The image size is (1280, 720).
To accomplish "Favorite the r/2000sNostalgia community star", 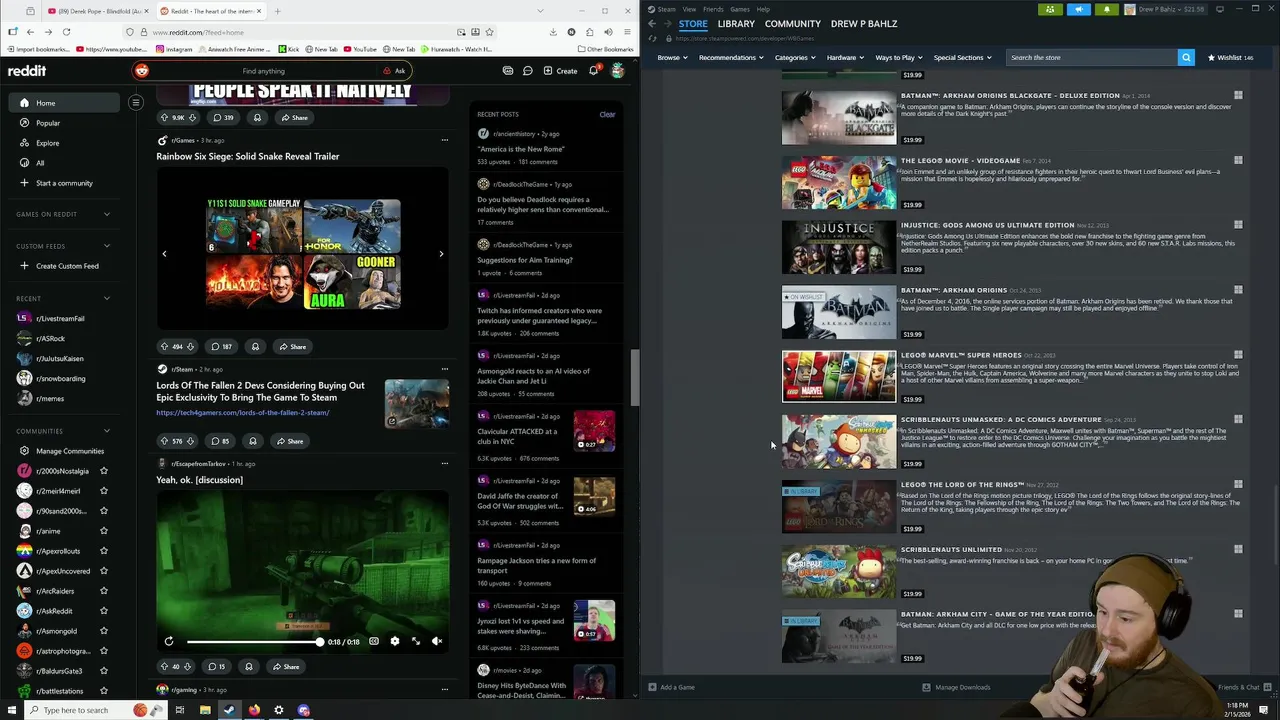I will 104,471.
